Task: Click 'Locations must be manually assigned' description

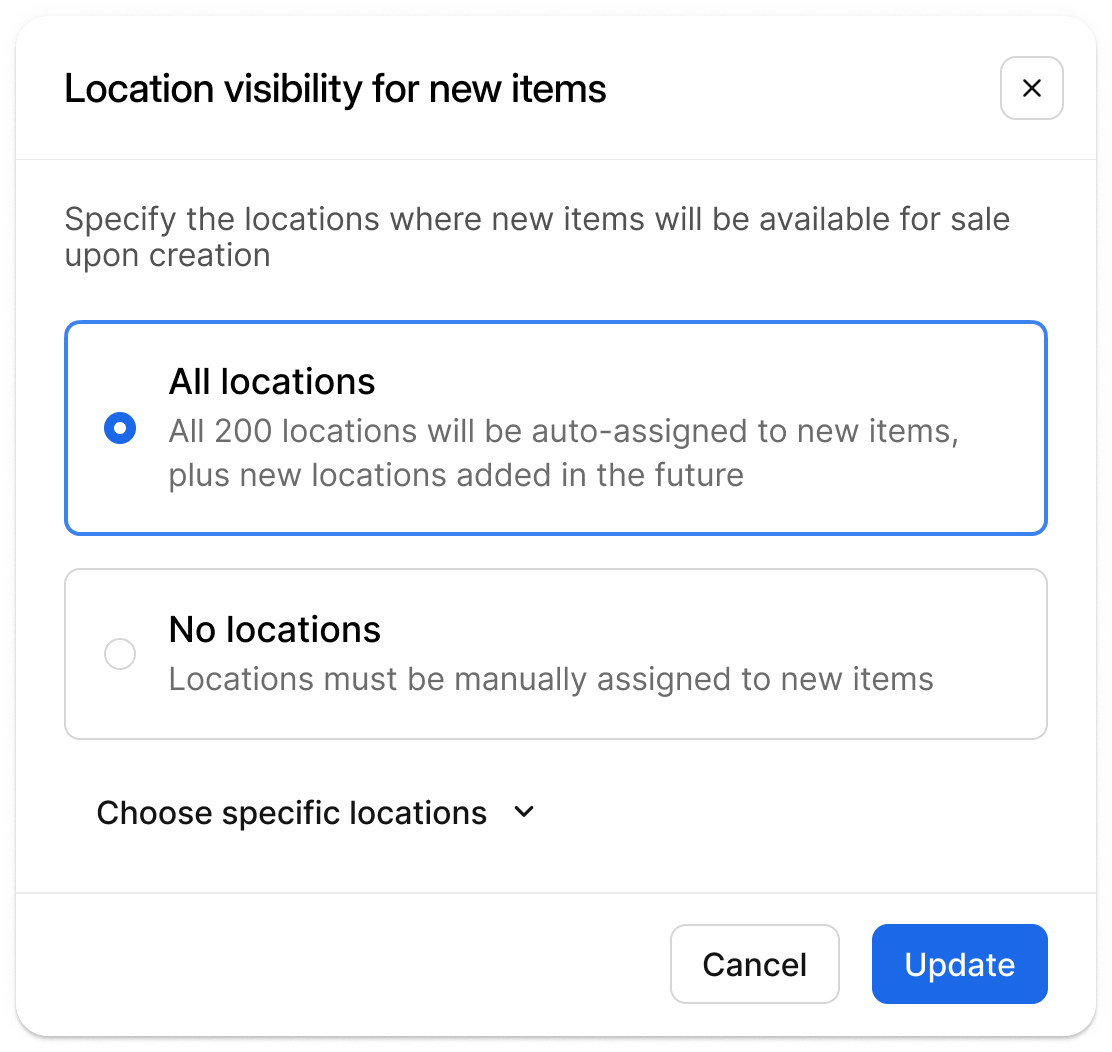Action: pyautogui.click(x=551, y=679)
